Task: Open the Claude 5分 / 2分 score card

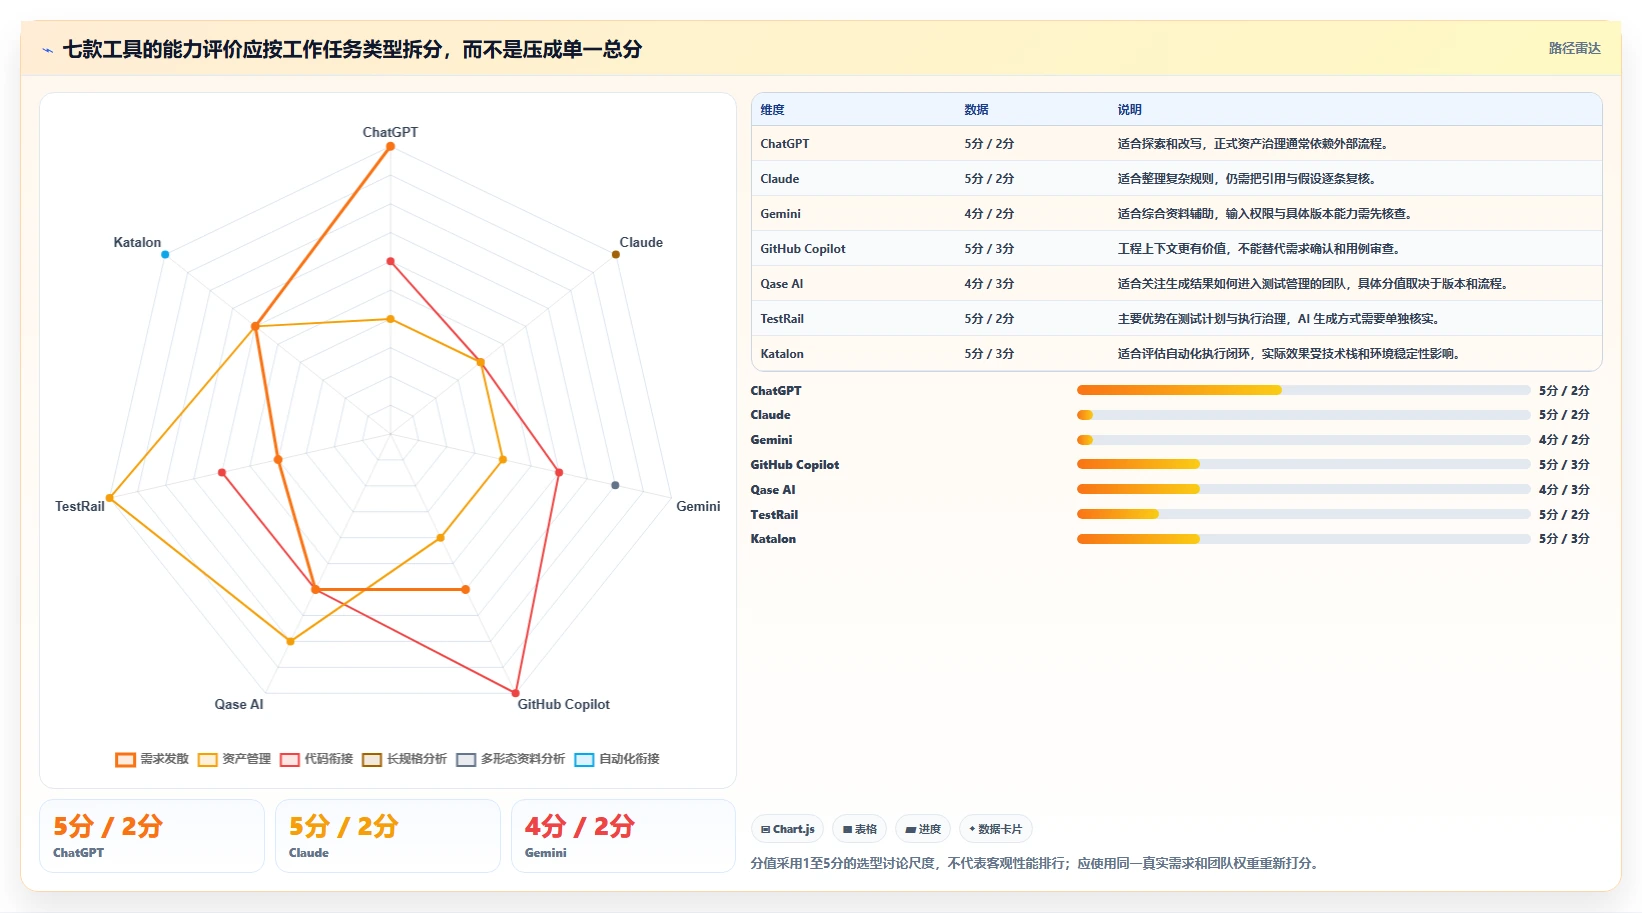Action: click(x=388, y=836)
